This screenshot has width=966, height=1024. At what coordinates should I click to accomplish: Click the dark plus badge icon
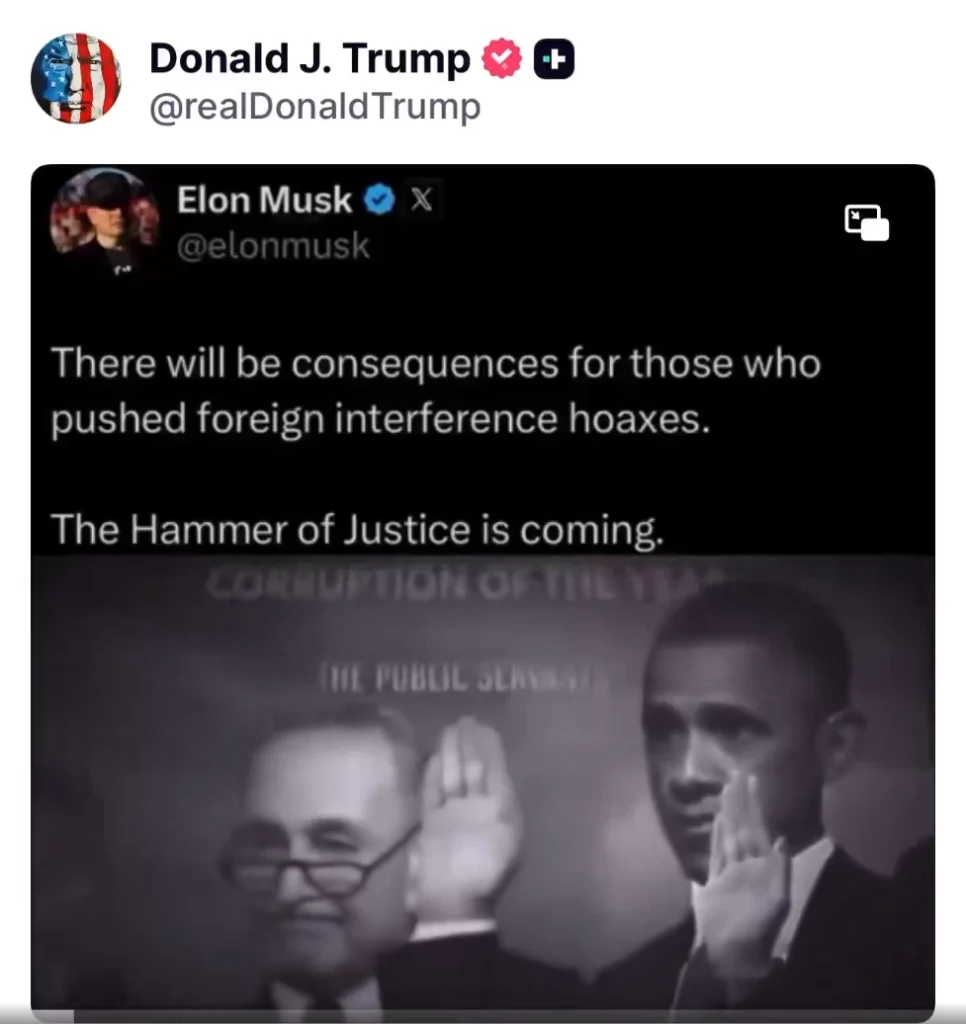[x=554, y=59]
